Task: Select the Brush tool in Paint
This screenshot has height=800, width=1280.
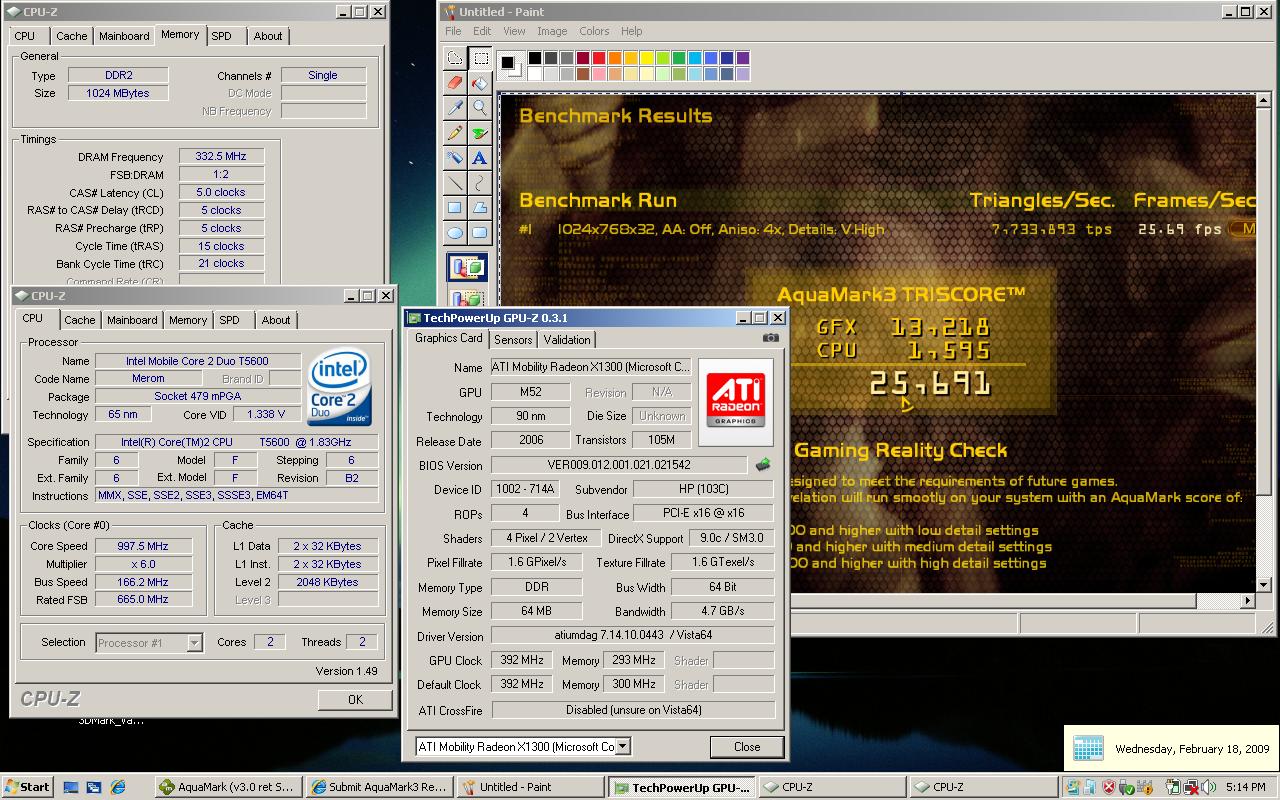Action: [480, 133]
